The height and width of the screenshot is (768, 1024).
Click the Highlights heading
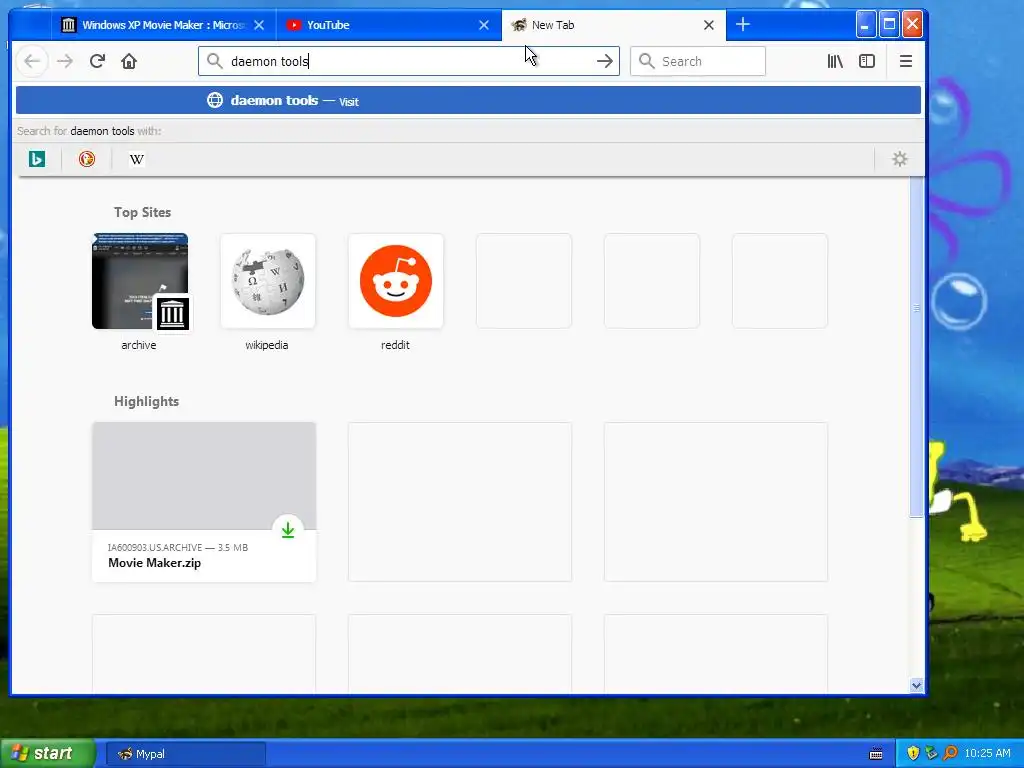click(x=146, y=401)
